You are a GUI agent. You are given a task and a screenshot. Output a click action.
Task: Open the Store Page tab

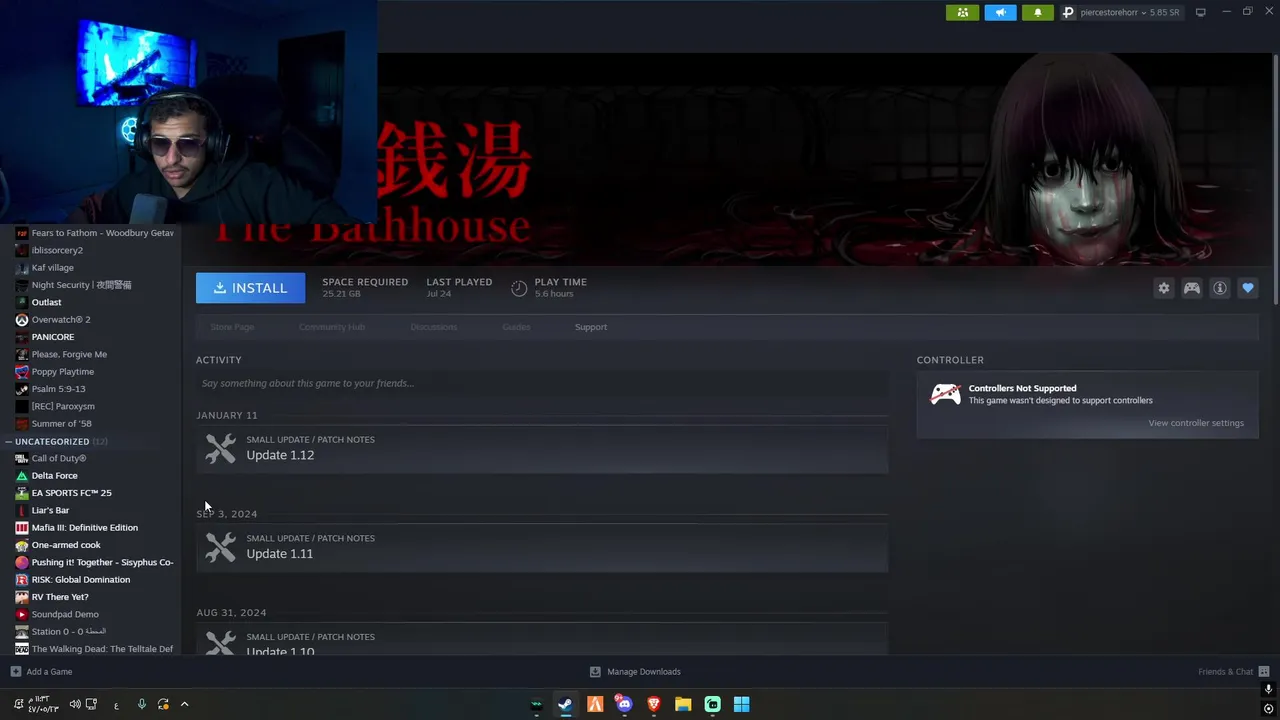pyautogui.click(x=232, y=327)
